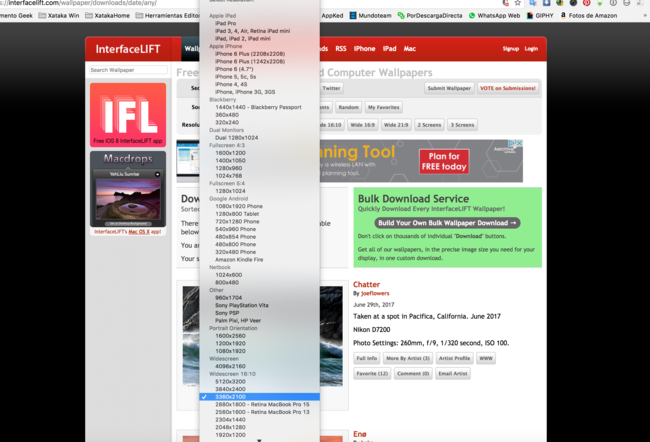Follow the Mac OS X app link
The height and width of the screenshot is (442, 650).
click(x=138, y=232)
